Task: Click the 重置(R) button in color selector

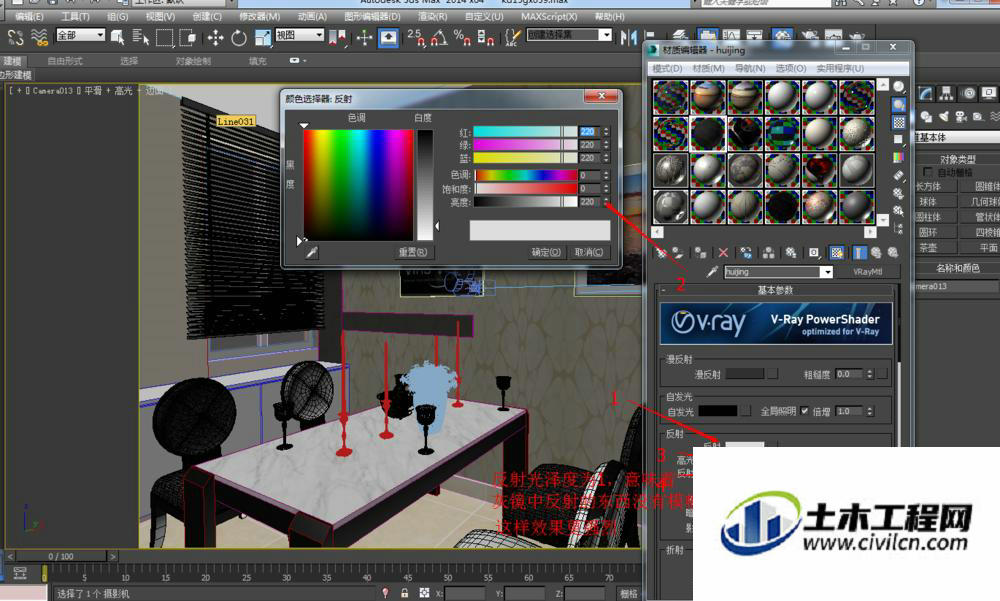Action: click(413, 253)
